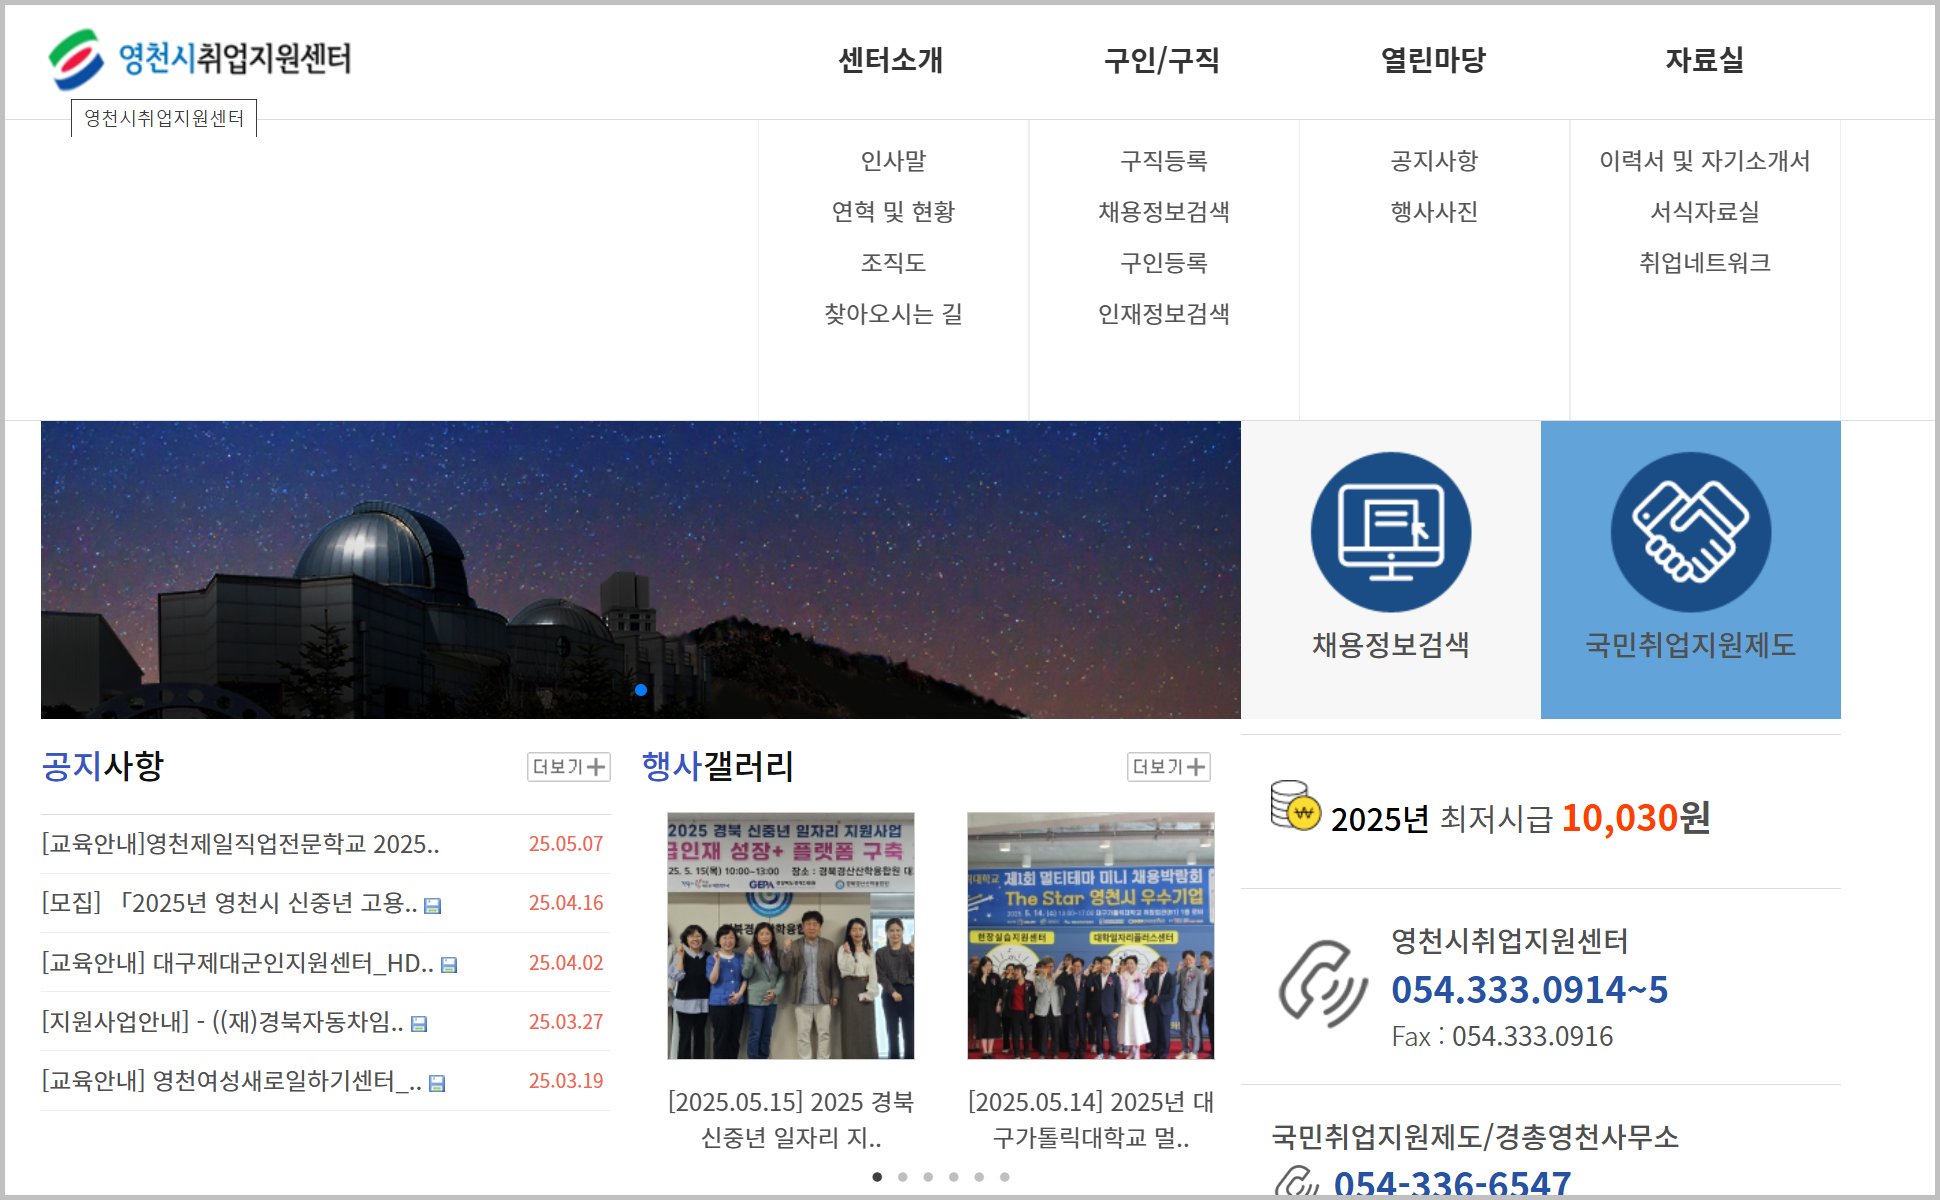Open the 센터소개 top menu

pos(891,60)
